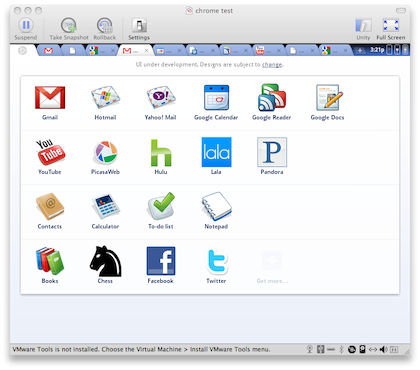Click the VMware Tools not installed message
Viewport: 420px width, 370px height.
click(x=141, y=349)
